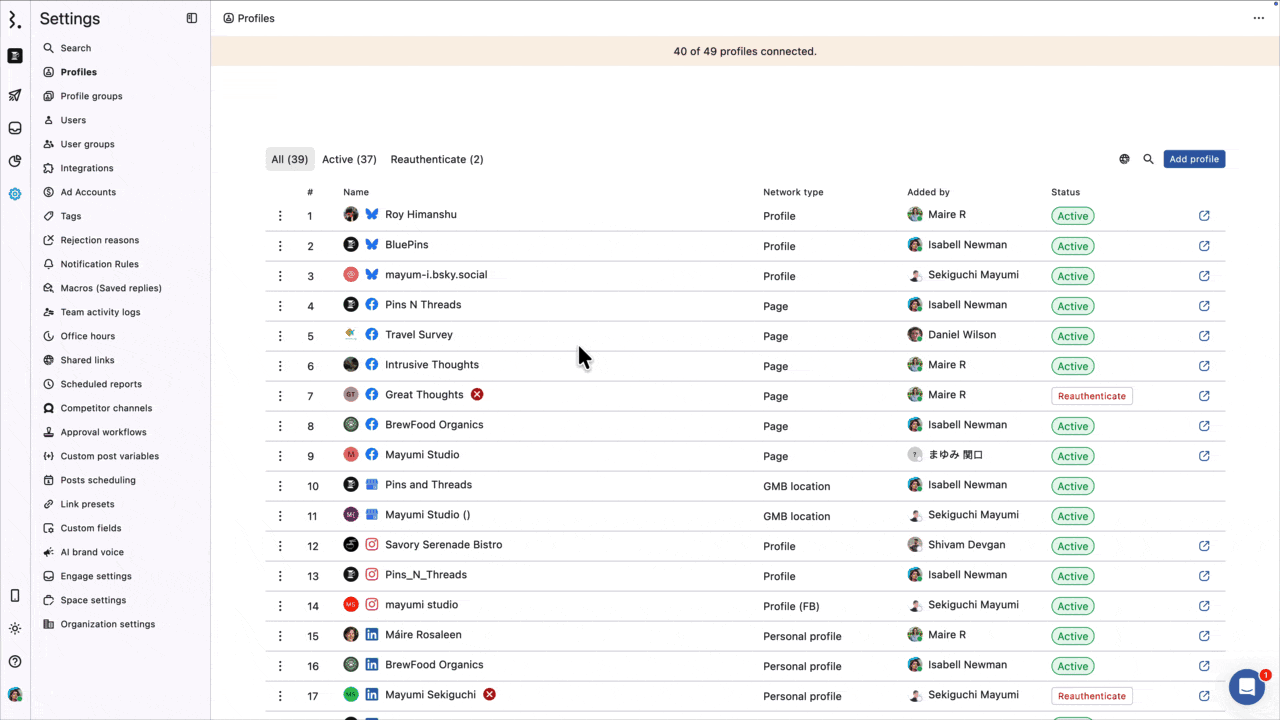Switch to the Active (37) tab
The height and width of the screenshot is (720, 1280).
pos(349,159)
